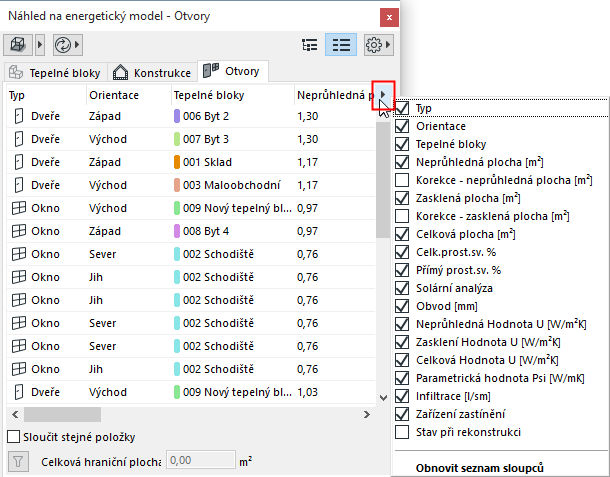Image resolution: width=610 pixels, height=477 pixels.
Task: Click horizontal scrollbar left arrow
Action: [x=15, y=414]
